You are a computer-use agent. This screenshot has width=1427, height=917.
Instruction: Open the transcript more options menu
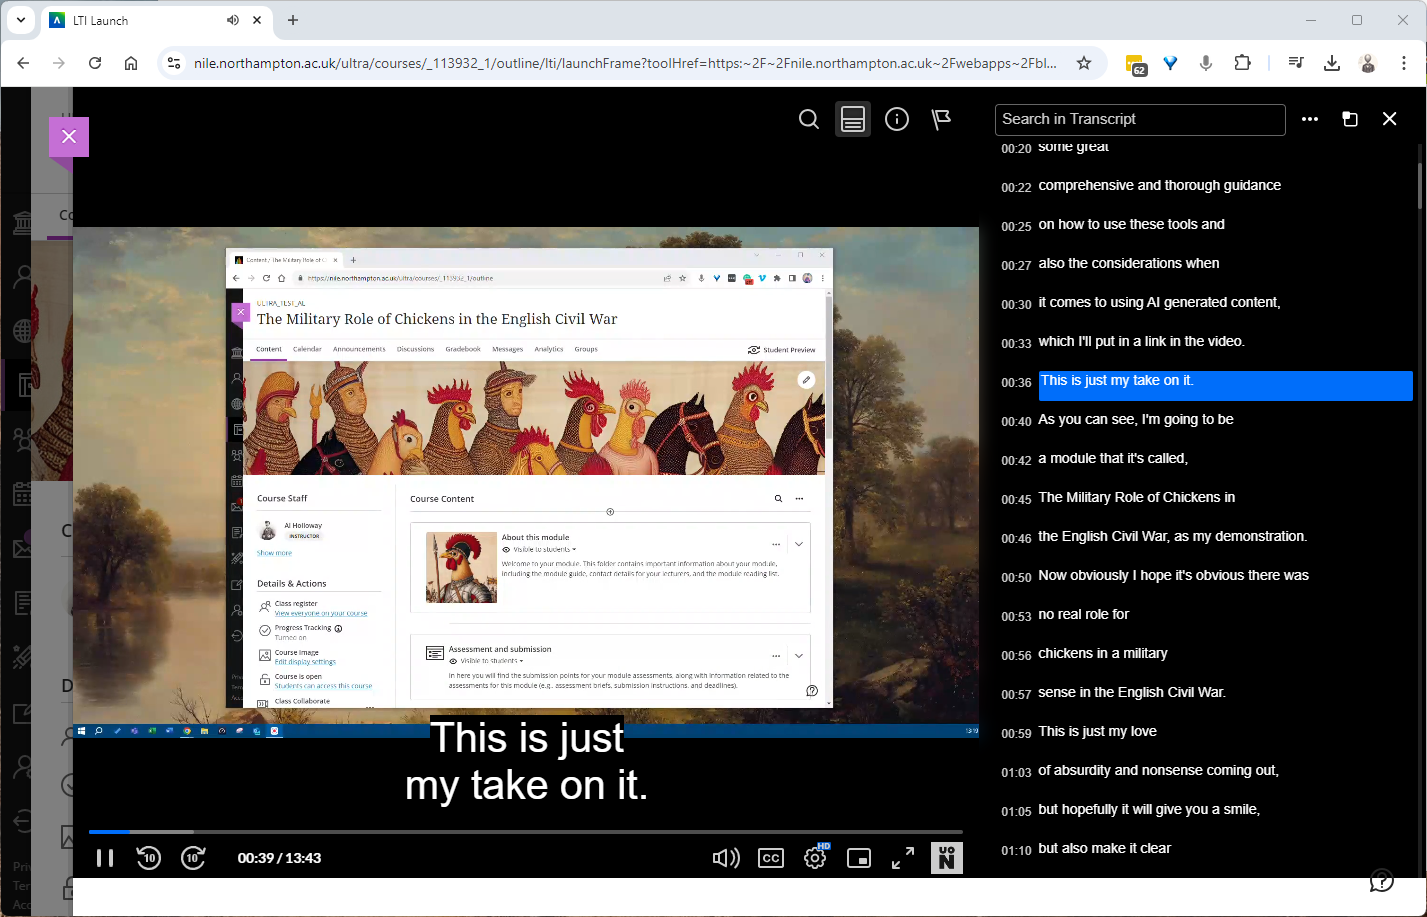pyautogui.click(x=1310, y=119)
